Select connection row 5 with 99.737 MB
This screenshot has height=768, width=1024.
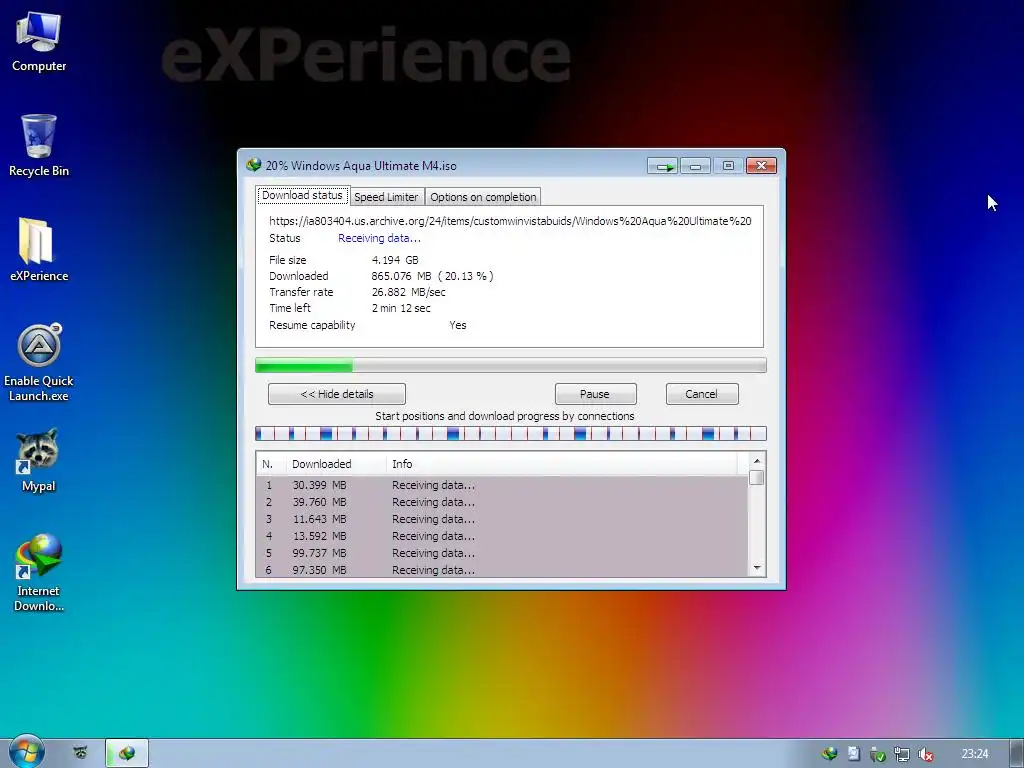click(x=502, y=553)
